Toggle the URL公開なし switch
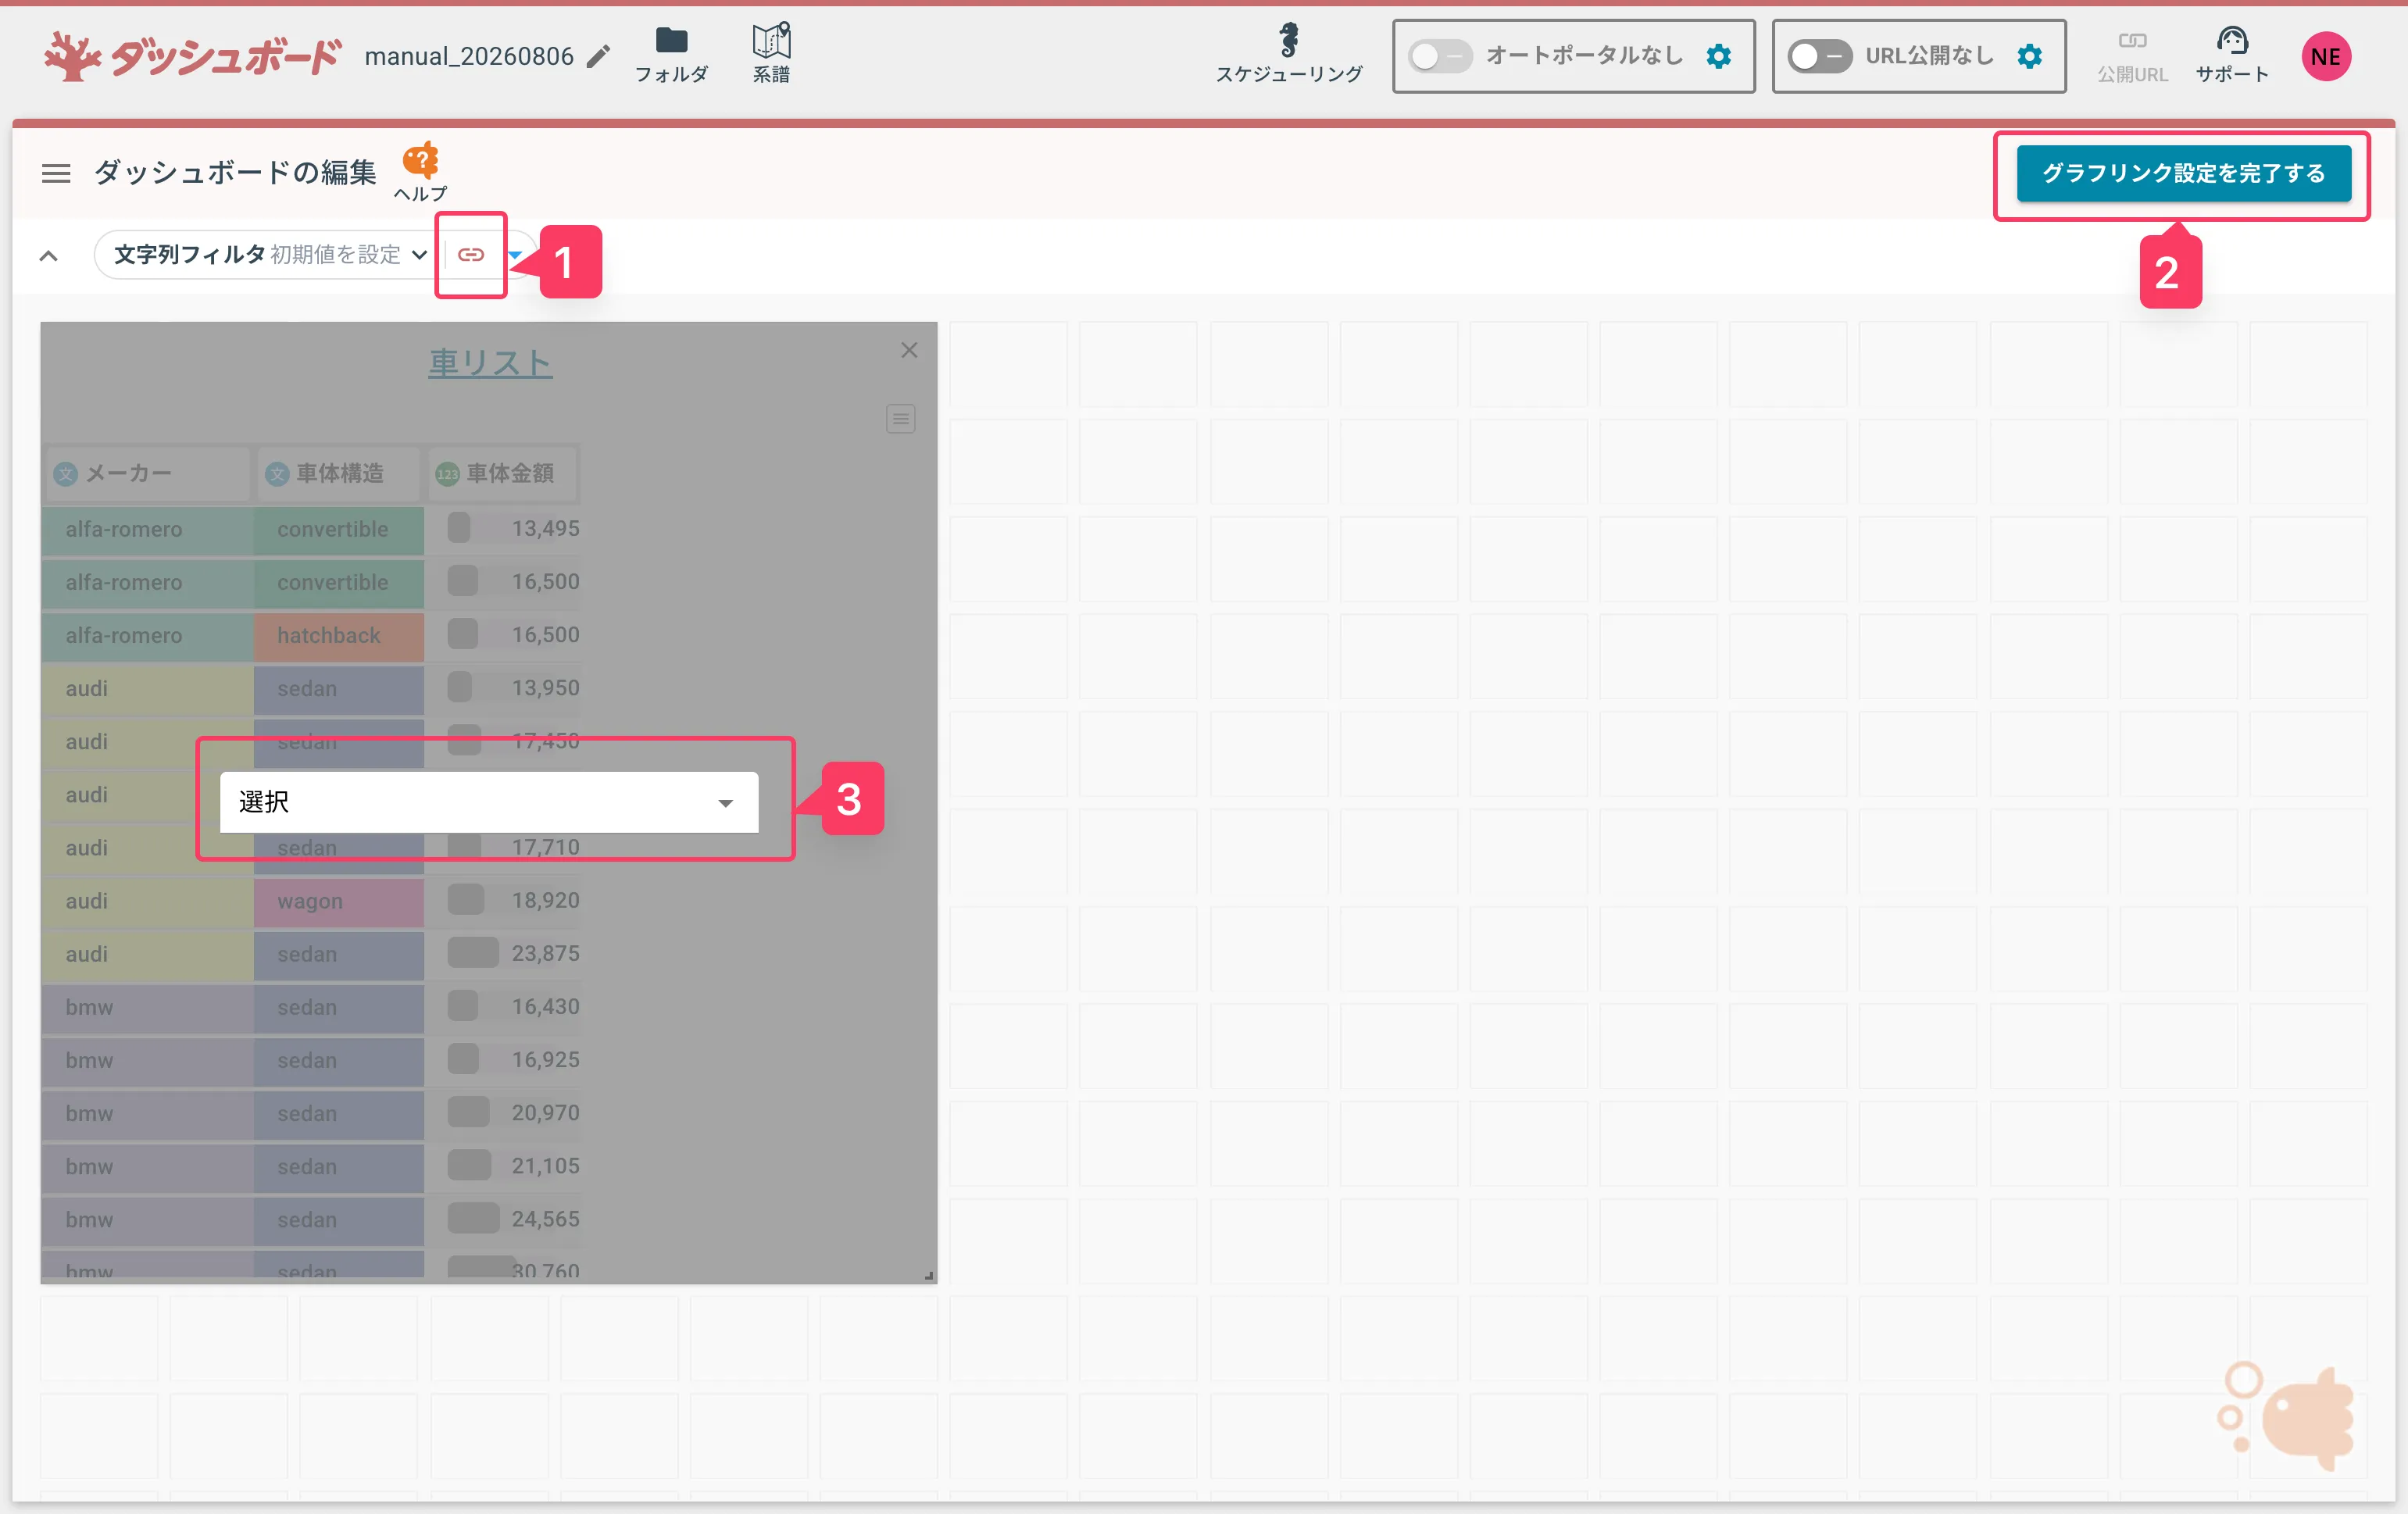The width and height of the screenshot is (2408, 1514). point(1820,56)
